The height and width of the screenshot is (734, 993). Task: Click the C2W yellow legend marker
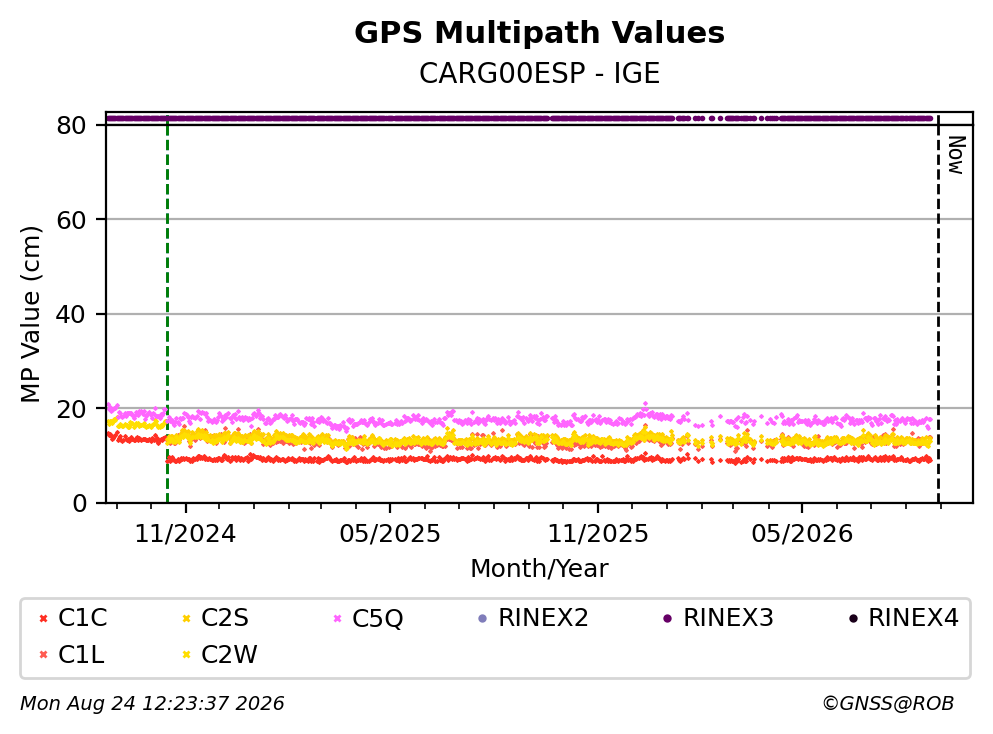click(186, 655)
